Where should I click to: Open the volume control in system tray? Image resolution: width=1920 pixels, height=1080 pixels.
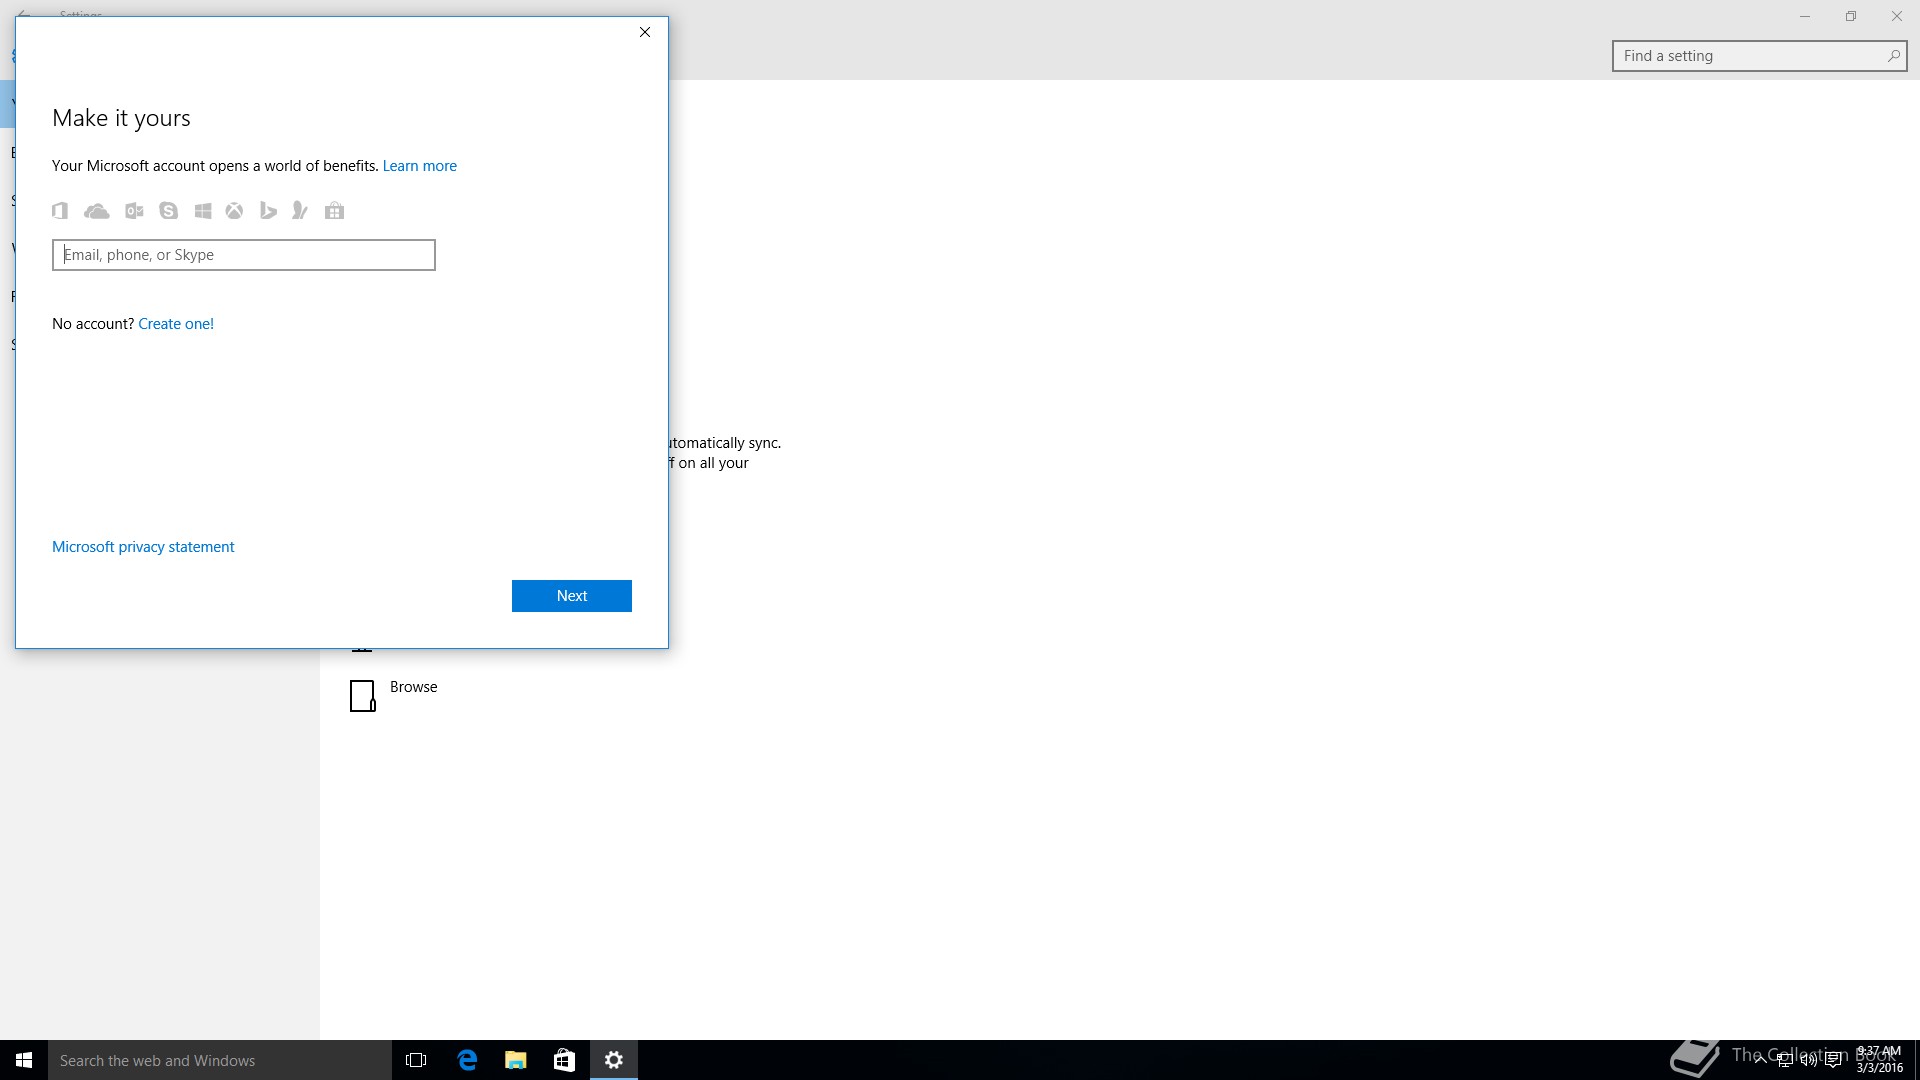click(x=1808, y=1060)
